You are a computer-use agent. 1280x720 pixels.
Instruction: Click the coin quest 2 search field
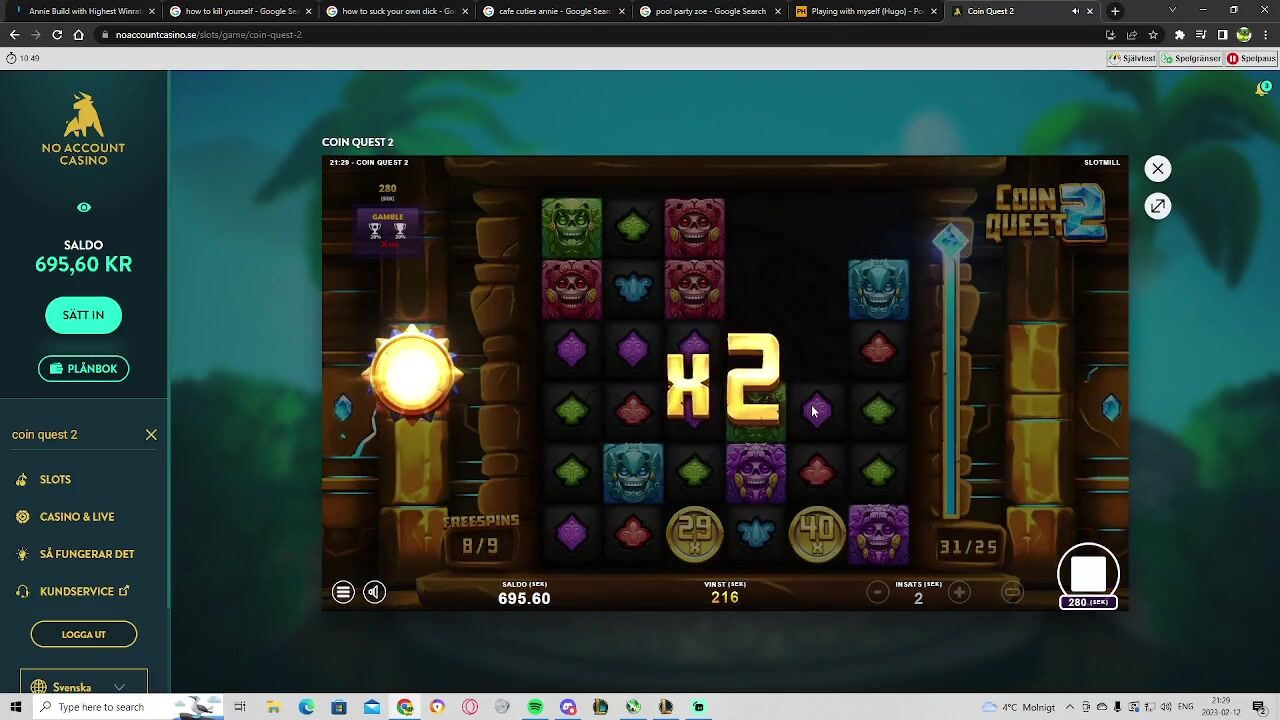click(70, 435)
